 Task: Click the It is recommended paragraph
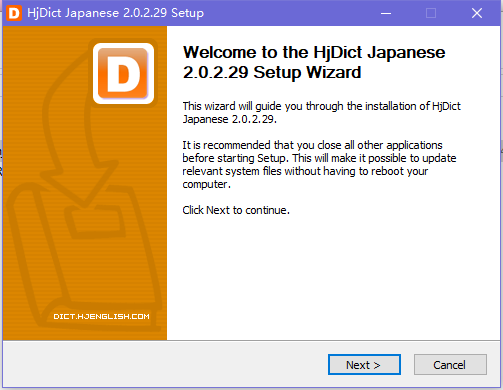[319, 164]
